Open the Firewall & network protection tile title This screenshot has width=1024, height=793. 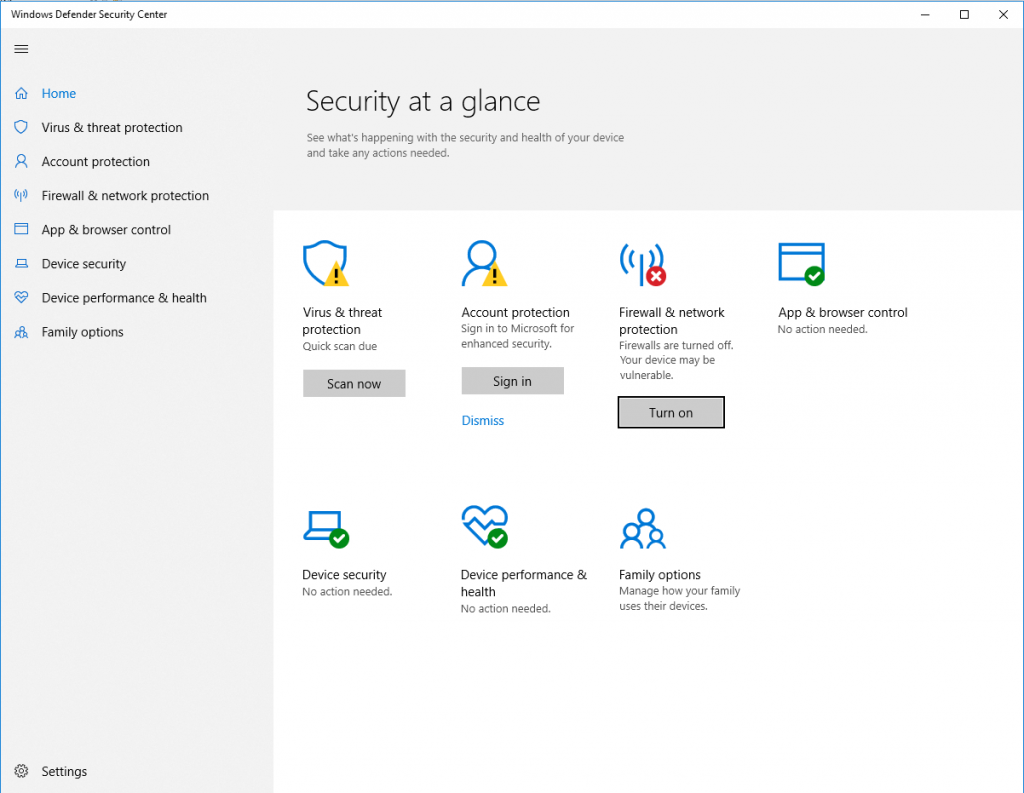pyautogui.click(x=671, y=321)
